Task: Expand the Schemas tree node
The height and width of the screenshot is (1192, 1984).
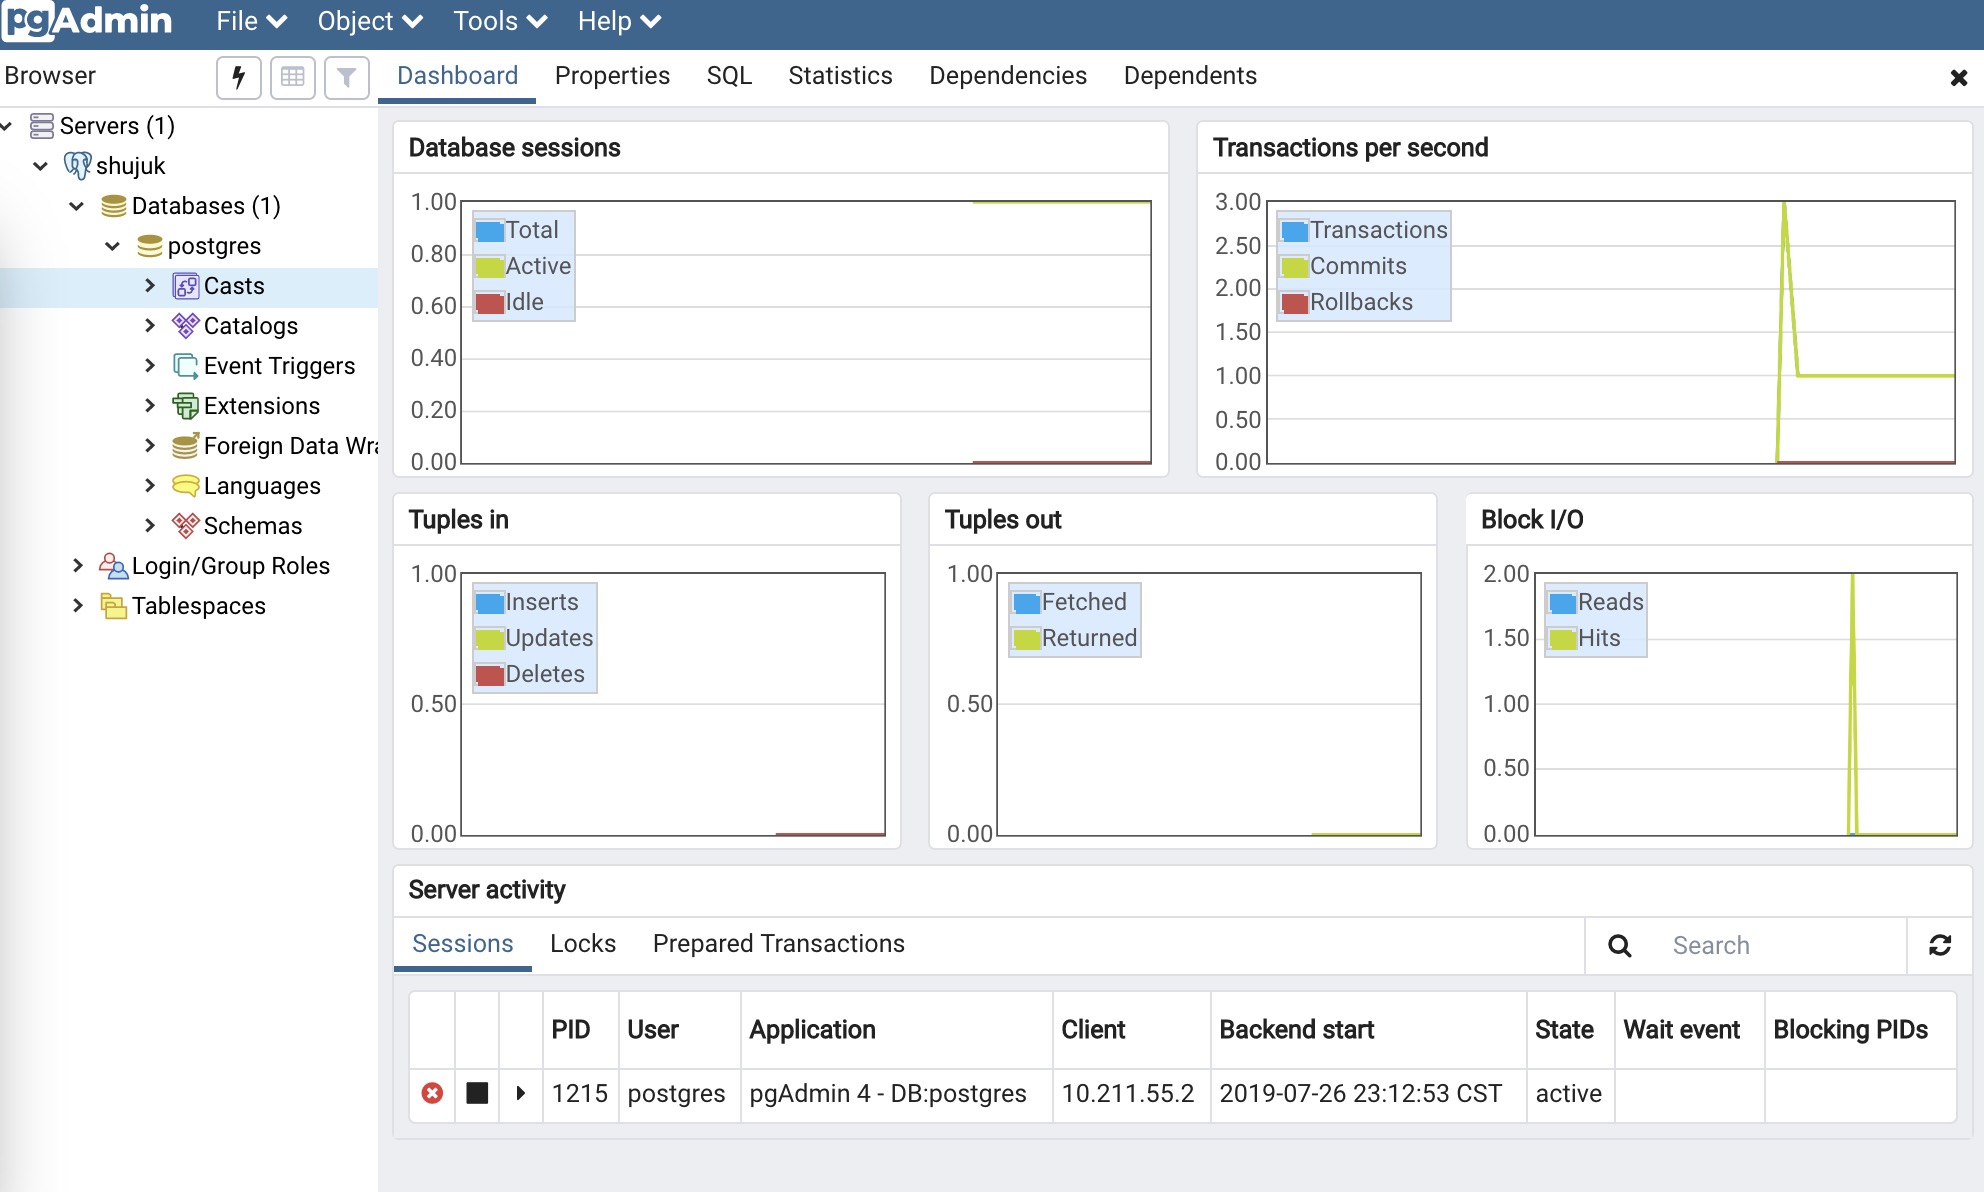Action: [150, 526]
